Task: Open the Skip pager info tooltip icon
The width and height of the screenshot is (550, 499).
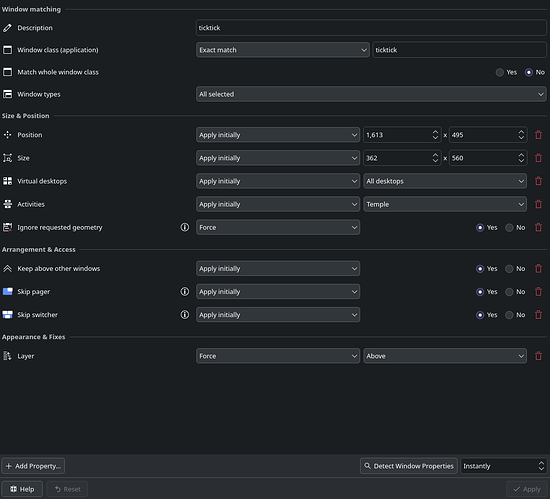Action: click(x=185, y=291)
